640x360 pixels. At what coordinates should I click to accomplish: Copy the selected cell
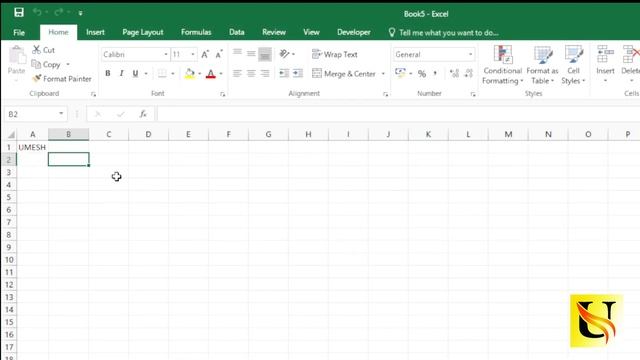coord(46,64)
